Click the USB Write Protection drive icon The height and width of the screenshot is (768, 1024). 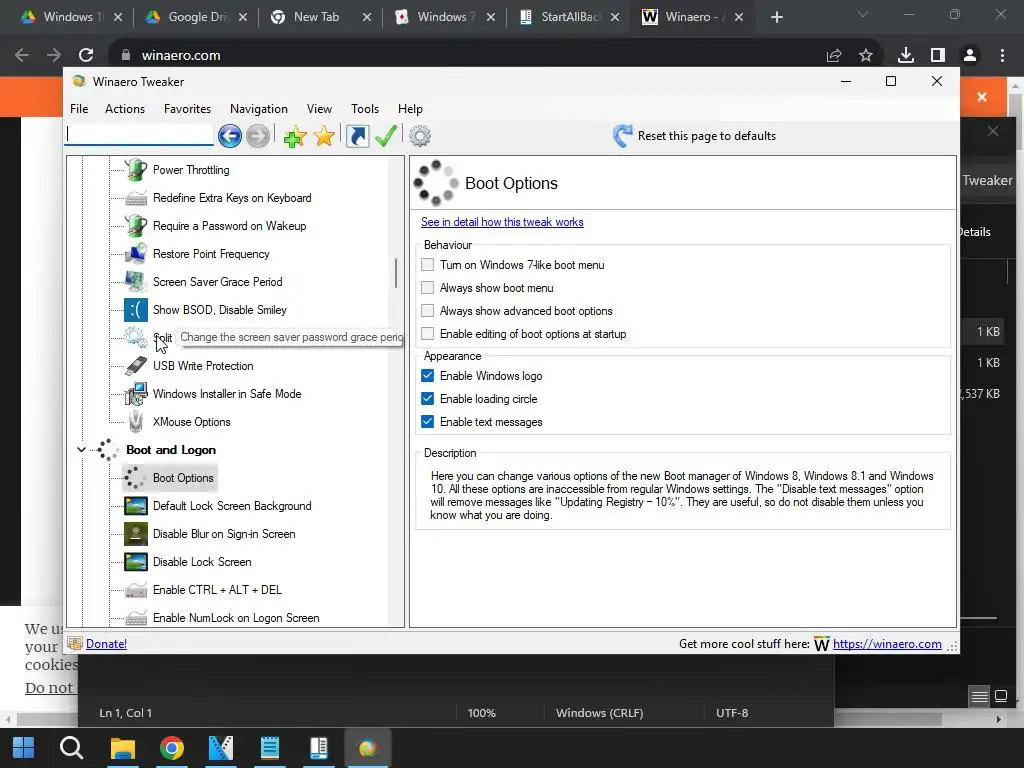pos(136,366)
